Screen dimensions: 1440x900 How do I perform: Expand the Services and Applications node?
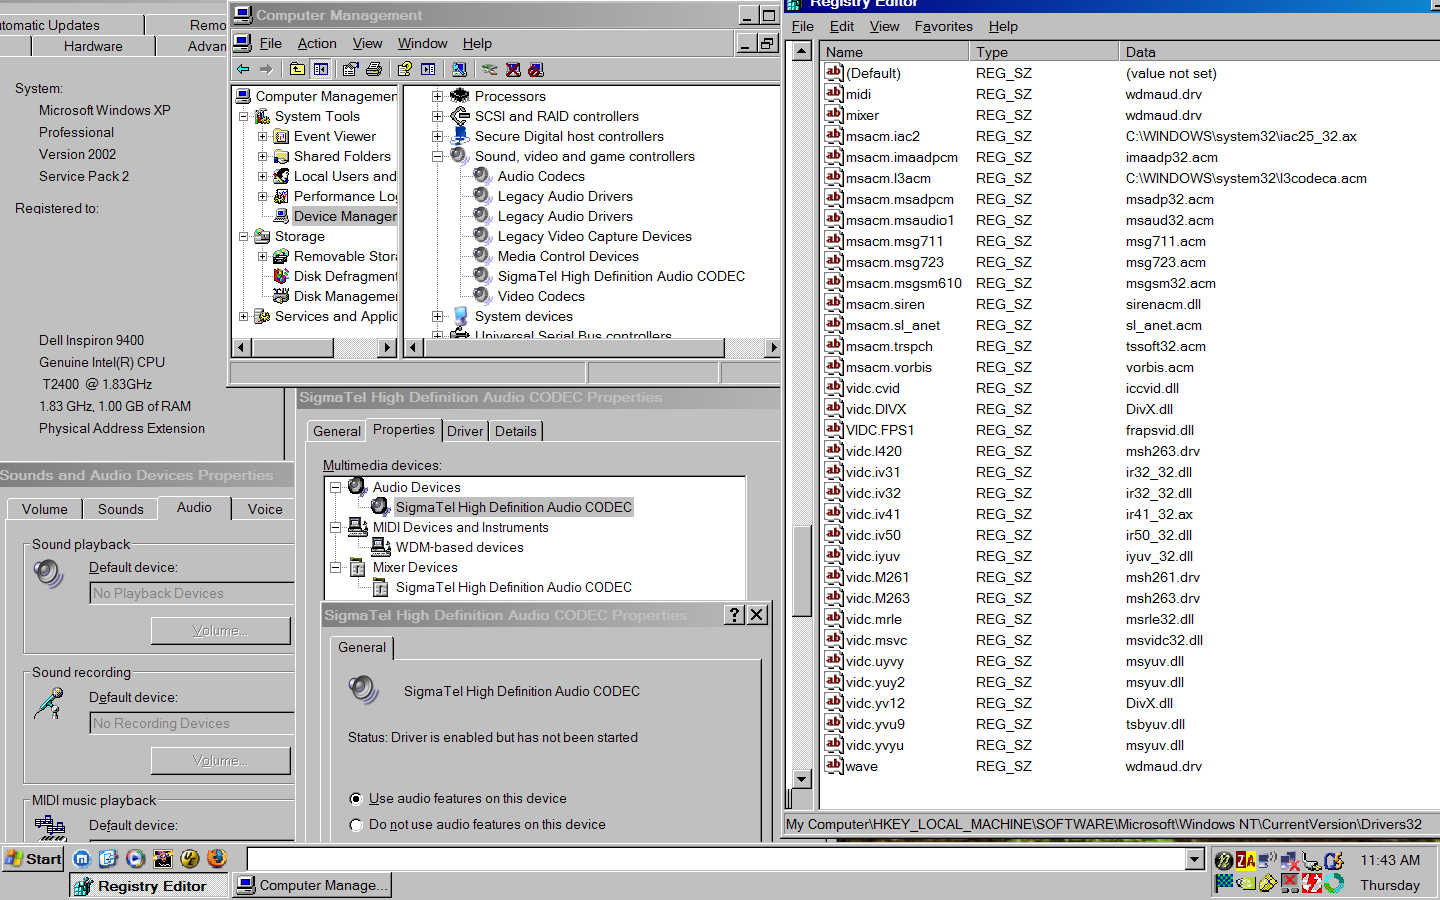243,316
